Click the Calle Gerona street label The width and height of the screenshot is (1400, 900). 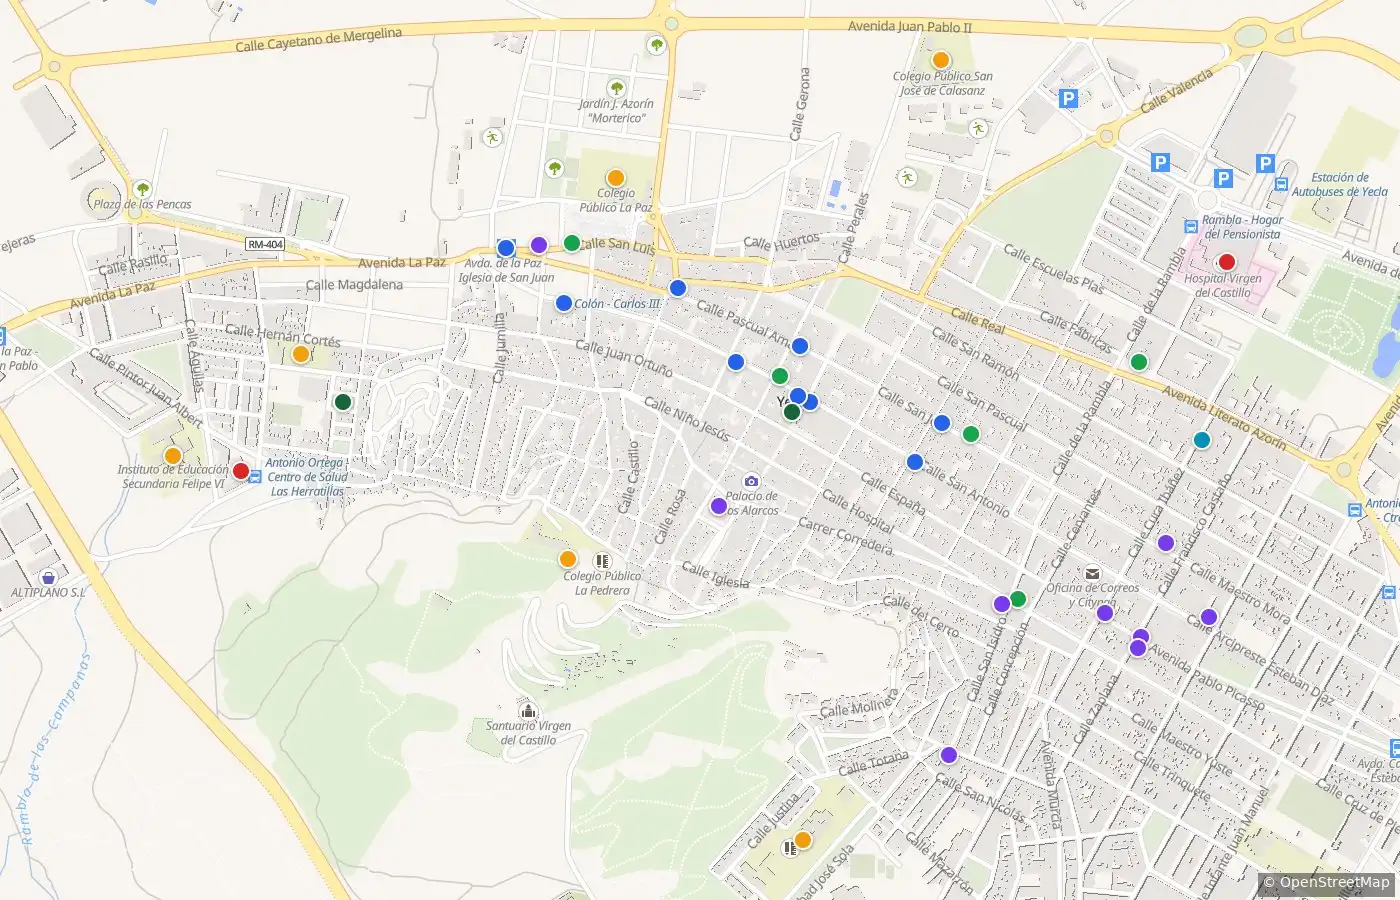(800, 104)
